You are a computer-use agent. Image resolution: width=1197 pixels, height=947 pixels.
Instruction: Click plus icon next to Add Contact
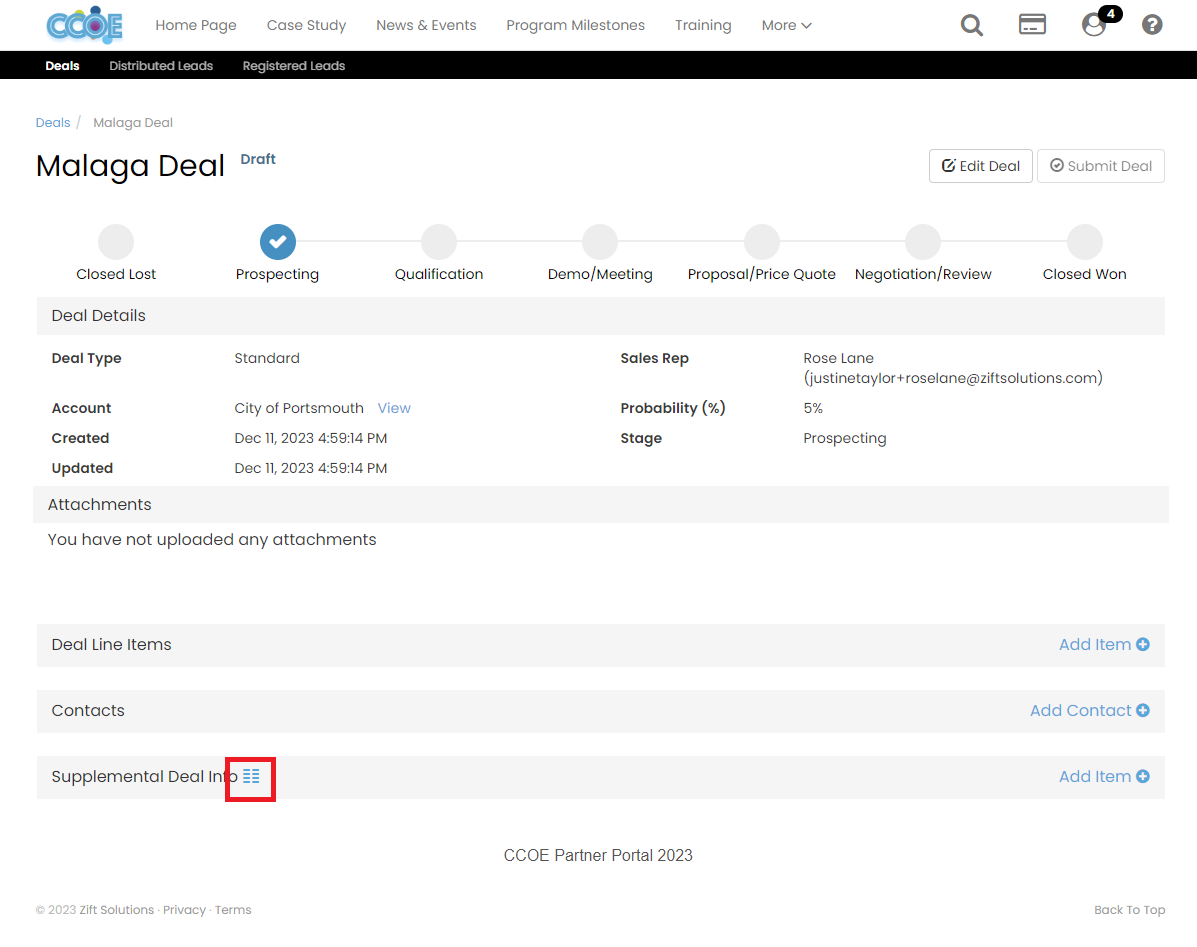coord(1143,710)
